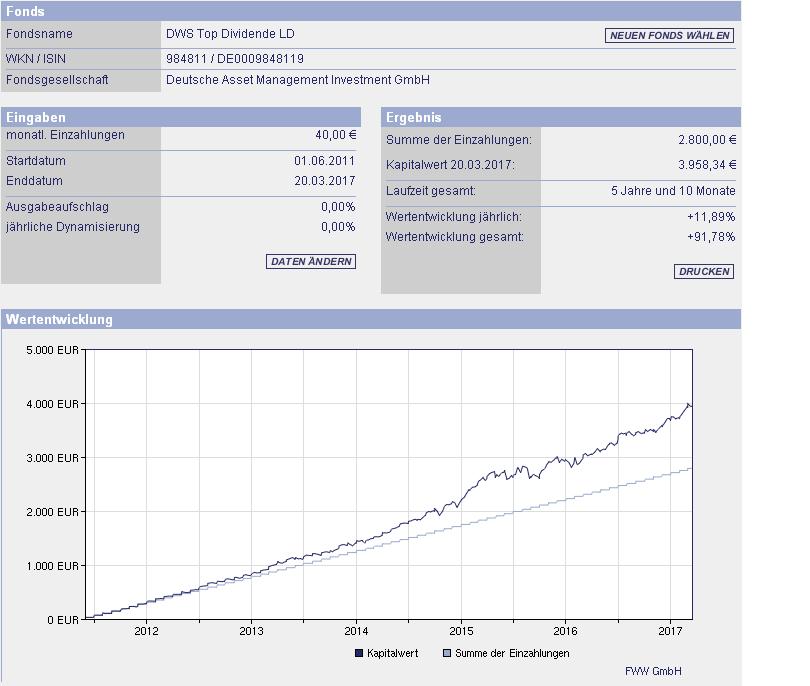The height and width of the screenshot is (686, 810).
Task: Click the '2015' year axis label
Action: click(x=461, y=631)
